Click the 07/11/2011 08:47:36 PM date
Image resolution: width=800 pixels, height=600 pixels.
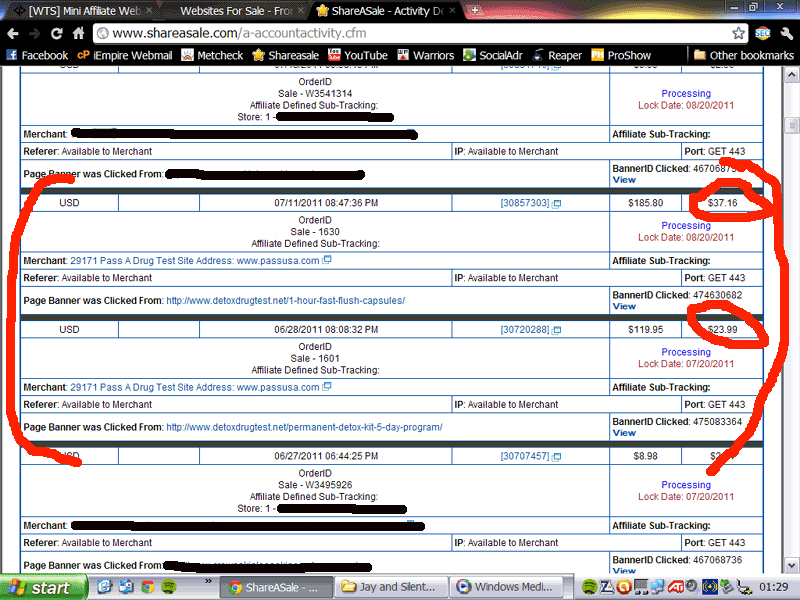(x=326, y=203)
